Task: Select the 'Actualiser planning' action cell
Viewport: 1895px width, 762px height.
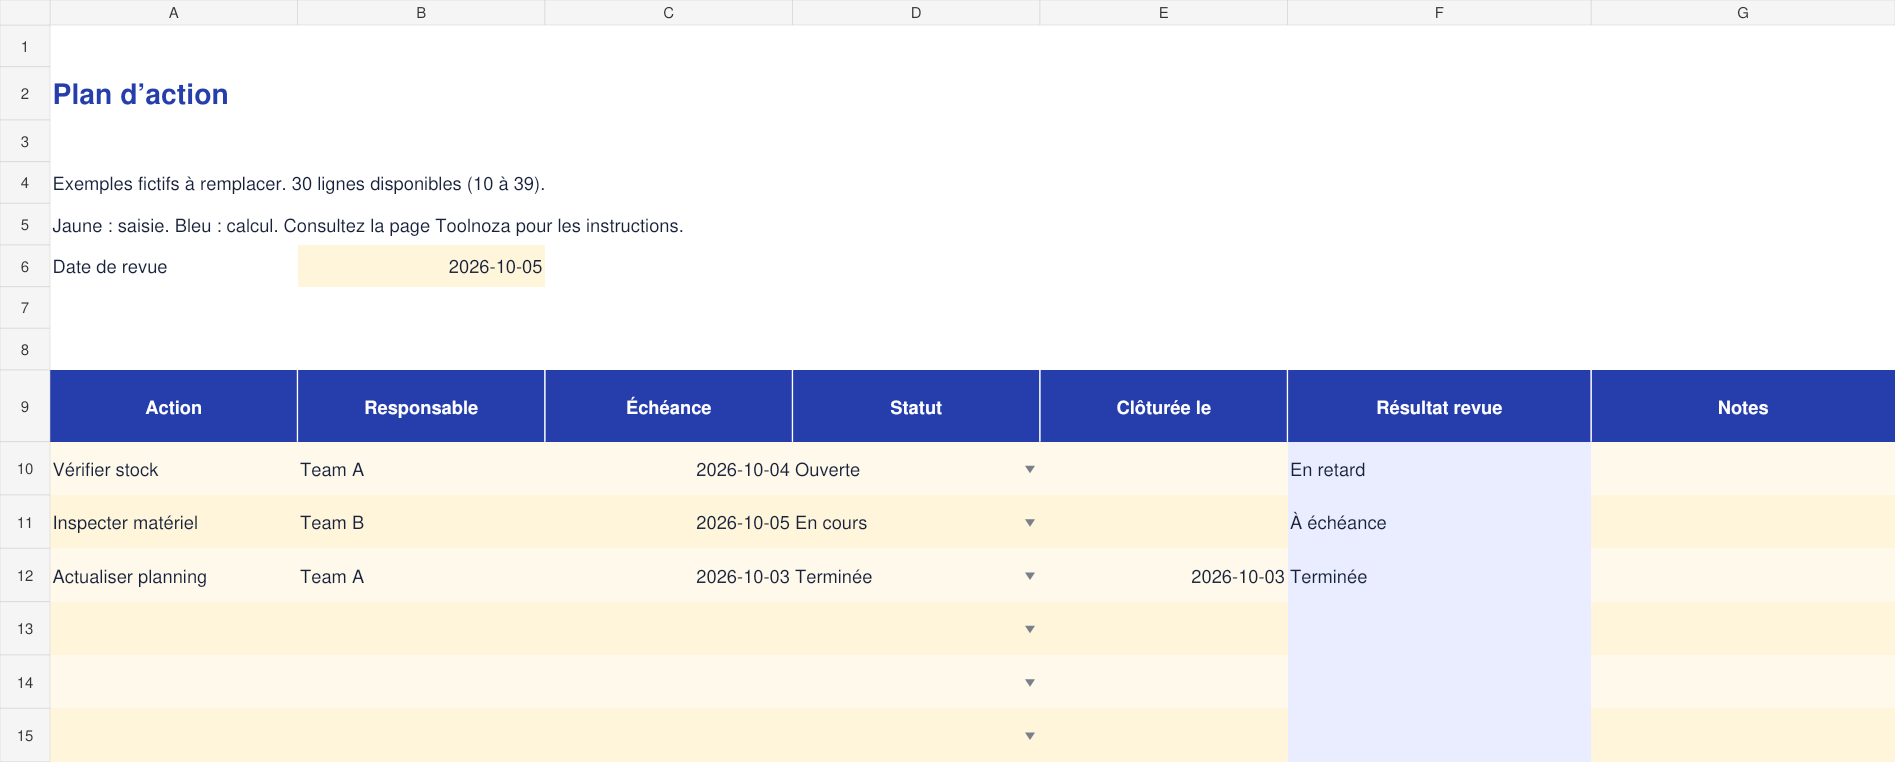Action: [x=174, y=576]
